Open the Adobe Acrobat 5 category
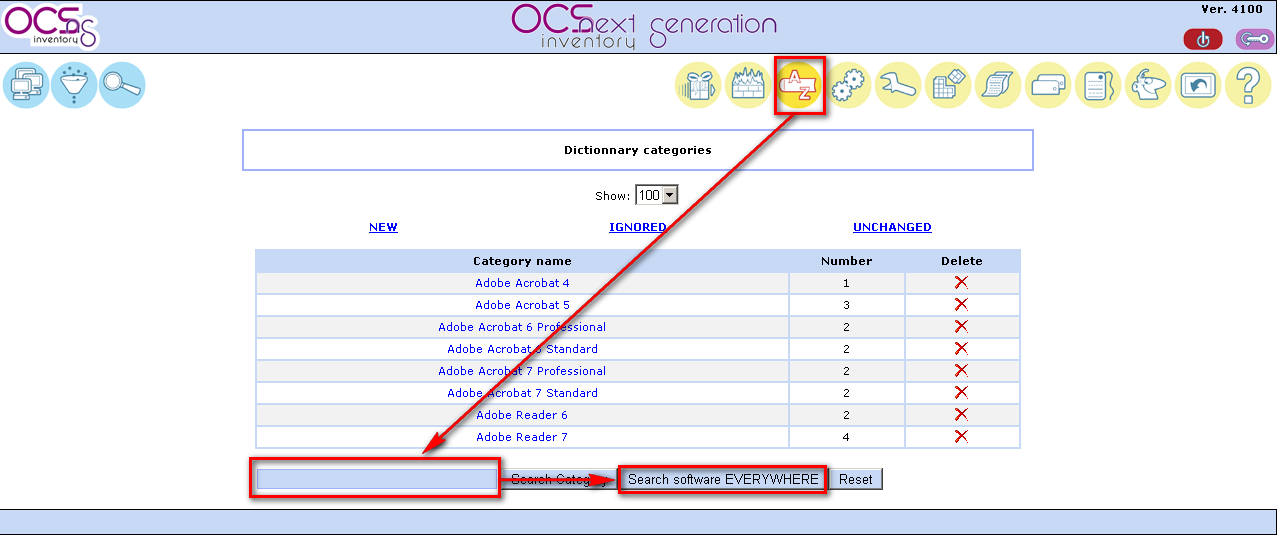1277x557 pixels. [x=522, y=305]
